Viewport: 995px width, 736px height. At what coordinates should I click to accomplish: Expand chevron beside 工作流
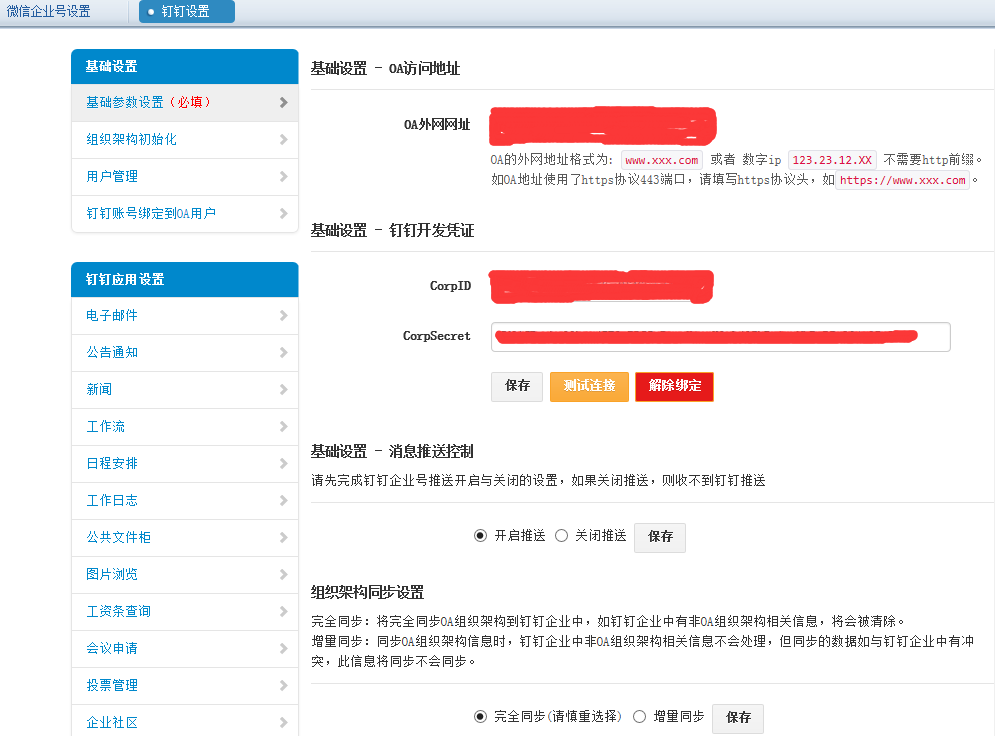pos(284,426)
